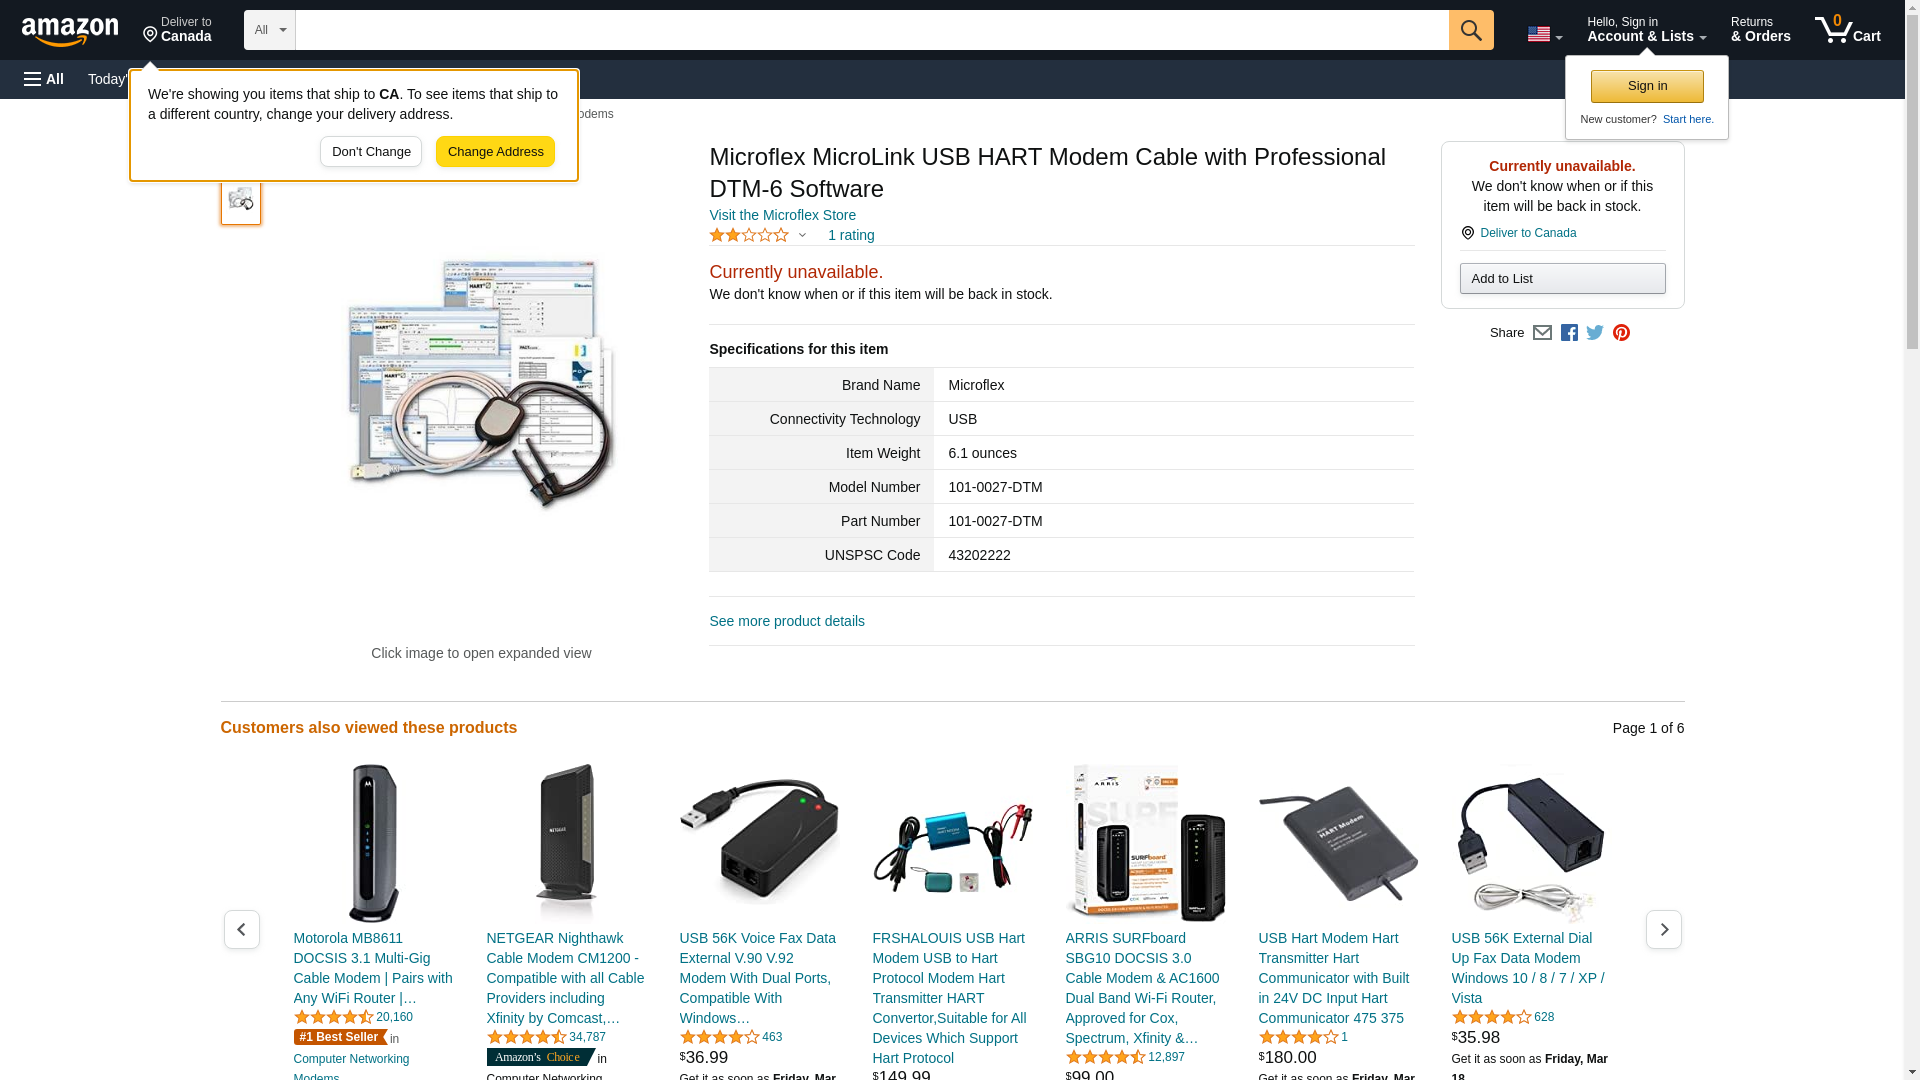The height and width of the screenshot is (1080, 1920).
Task: Open language flag dropdown
Action: 1544,34
